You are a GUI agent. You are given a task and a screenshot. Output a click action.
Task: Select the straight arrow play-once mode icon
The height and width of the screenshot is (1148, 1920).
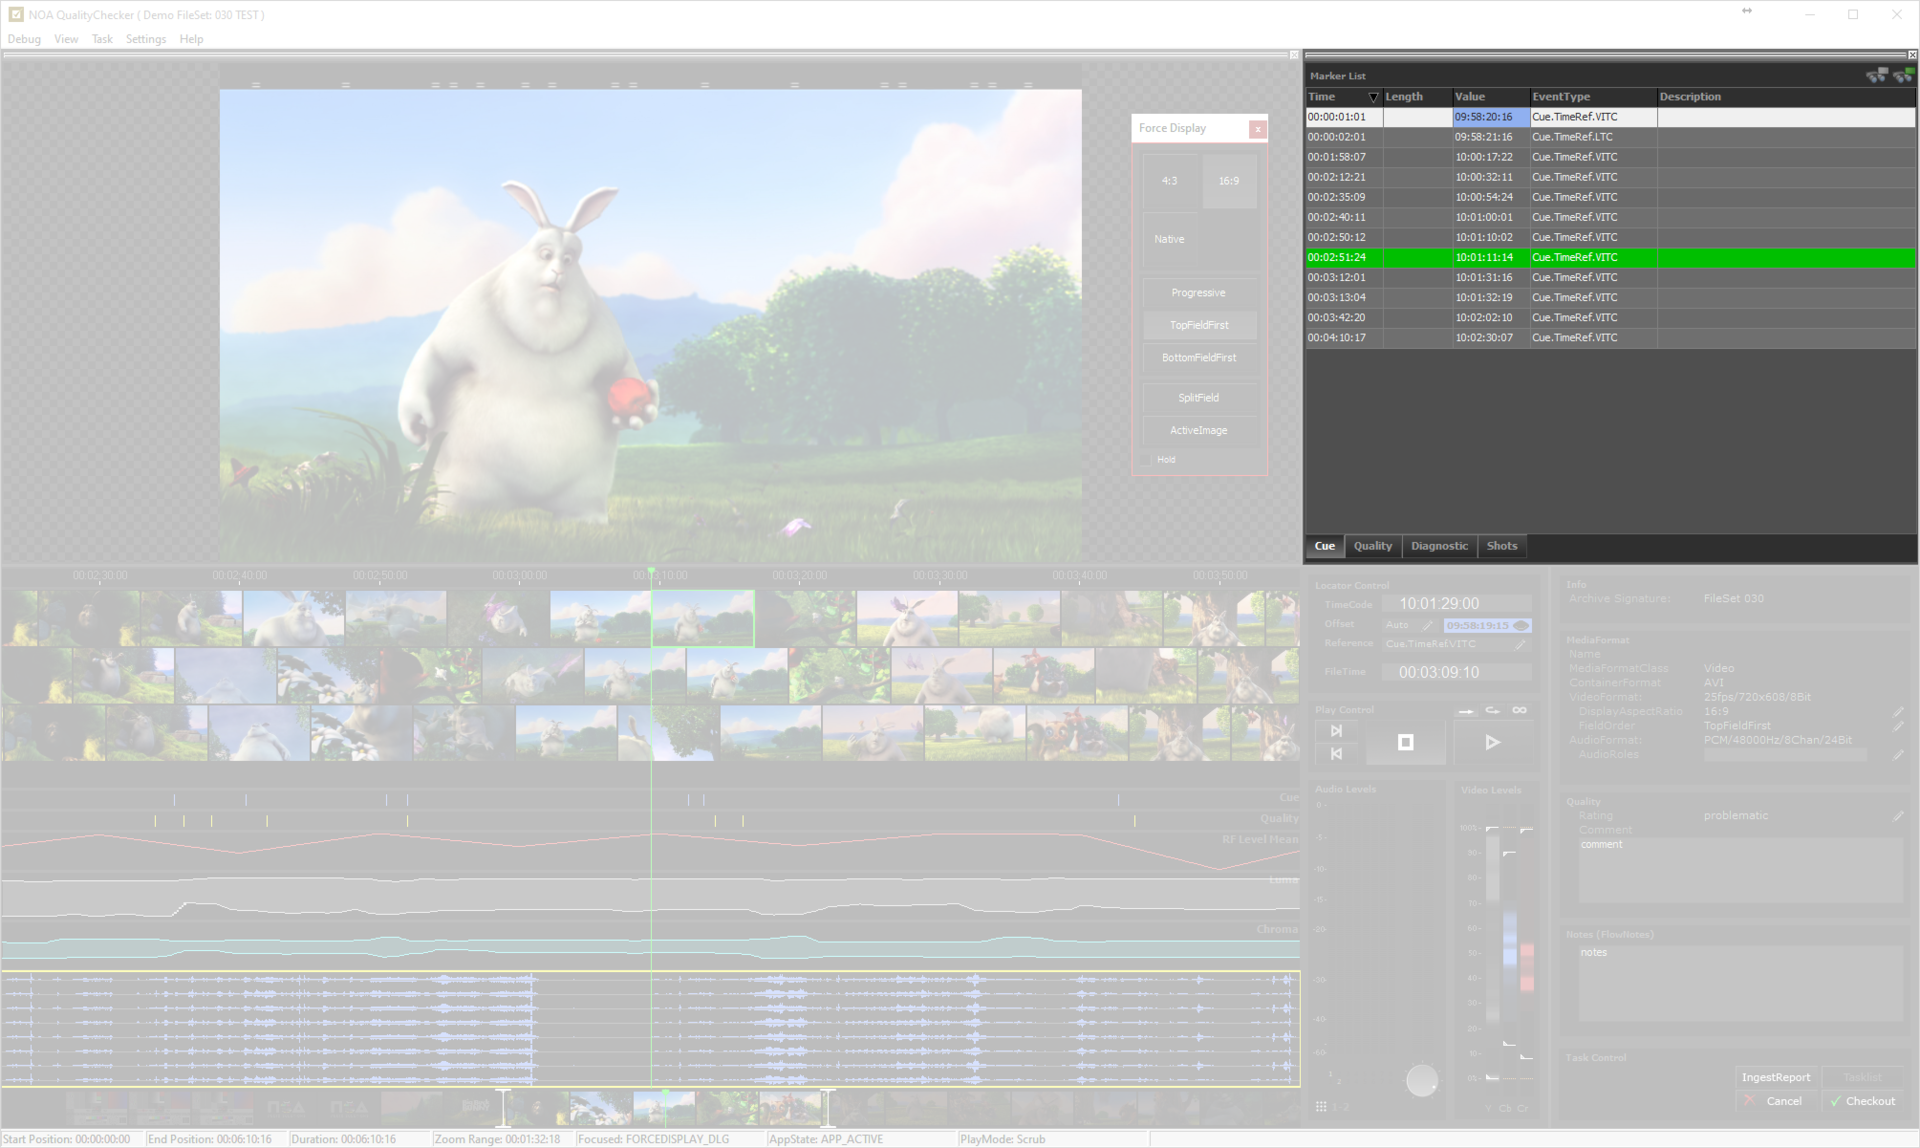click(x=1466, y=710)
